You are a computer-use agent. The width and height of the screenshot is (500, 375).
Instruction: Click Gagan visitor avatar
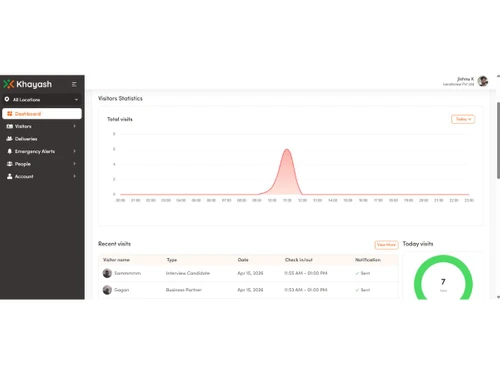coord(107,290)
